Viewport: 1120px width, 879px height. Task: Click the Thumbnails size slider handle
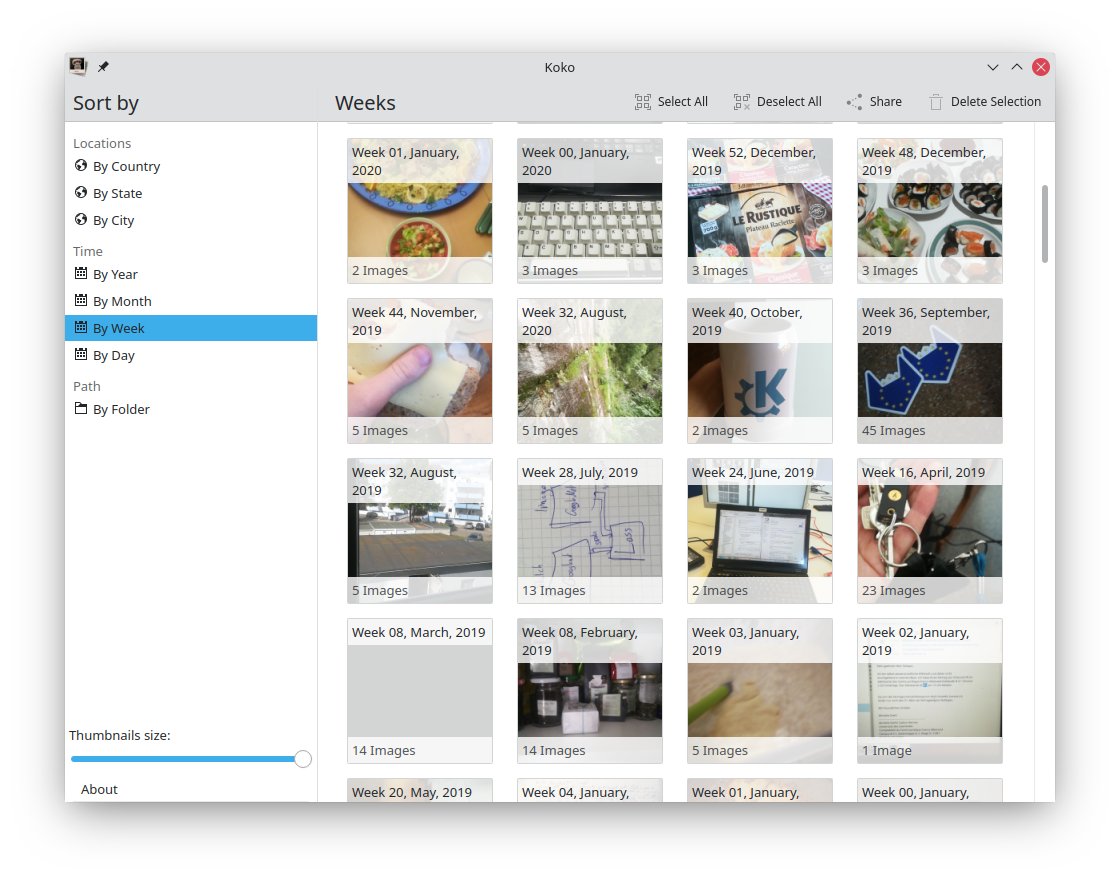tap(303, 759)
